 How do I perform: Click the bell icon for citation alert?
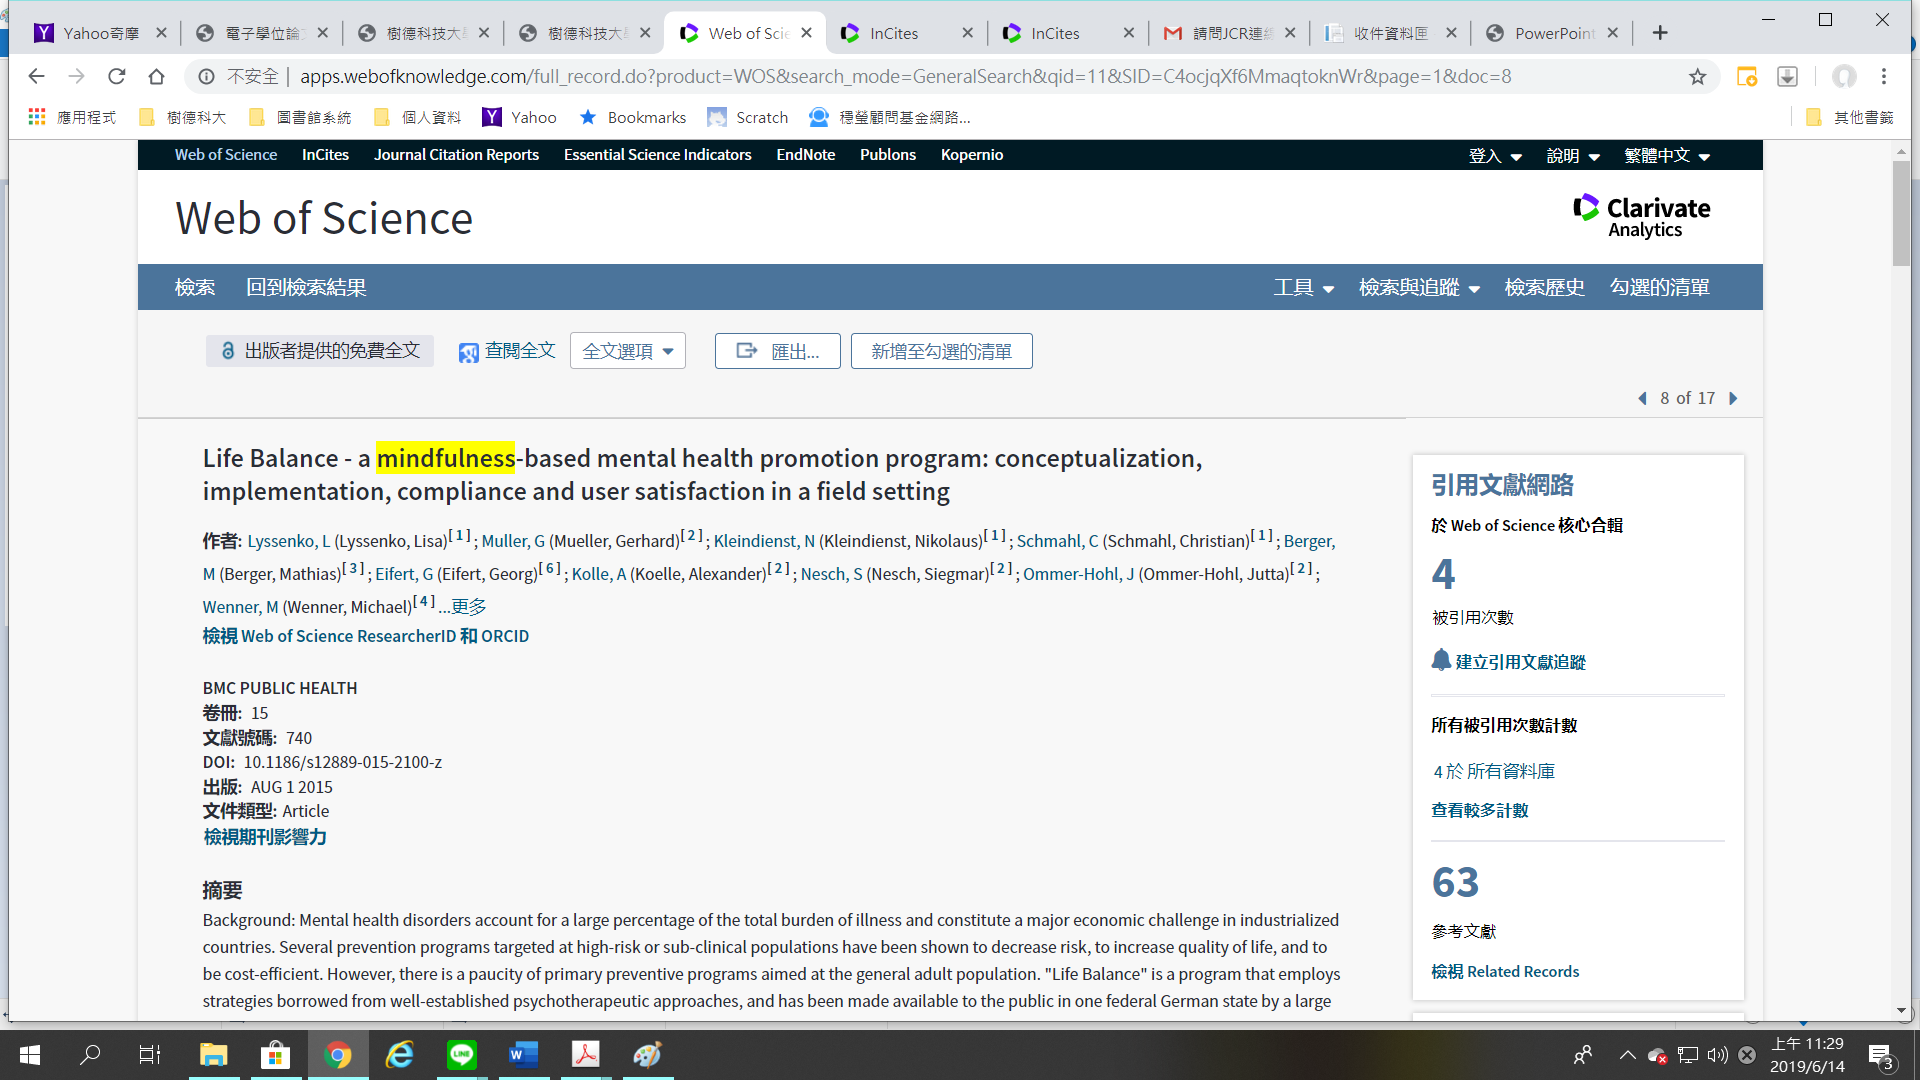[x=1441, y=660]
